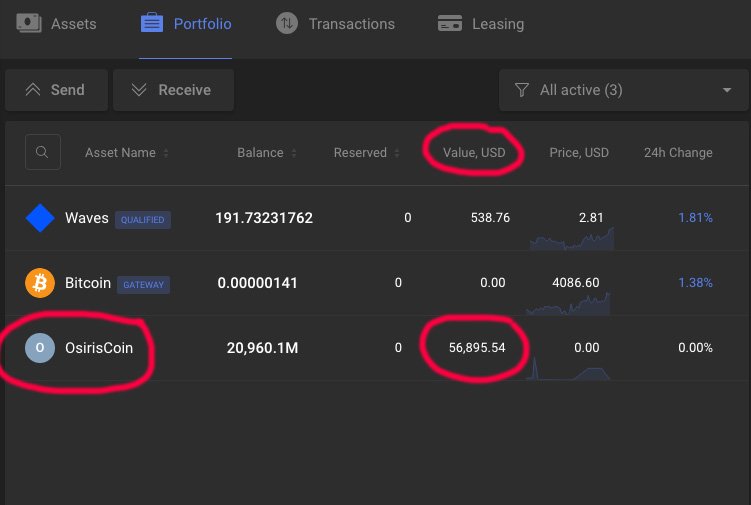
Task: Click Waves balance 191.73231762
Action: click(x=264, y=218)
